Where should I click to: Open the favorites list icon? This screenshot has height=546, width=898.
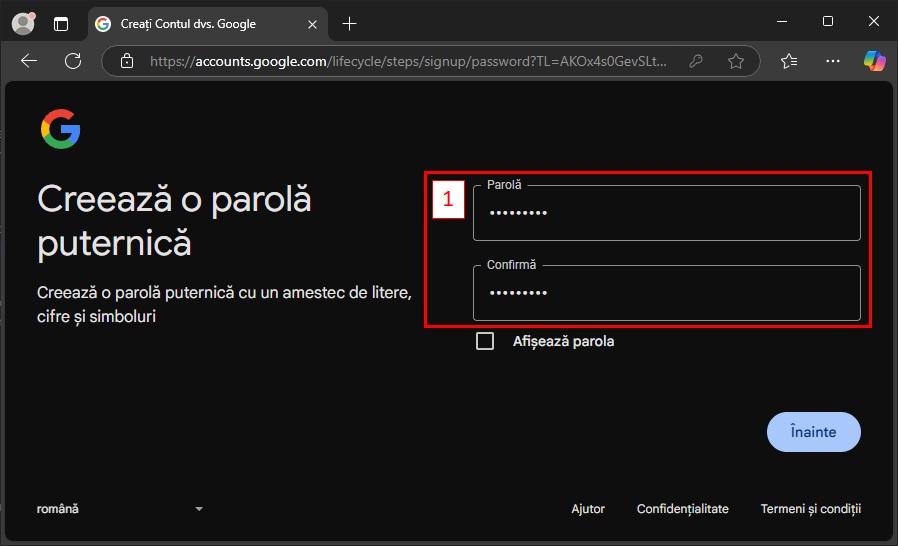point(789,61)
